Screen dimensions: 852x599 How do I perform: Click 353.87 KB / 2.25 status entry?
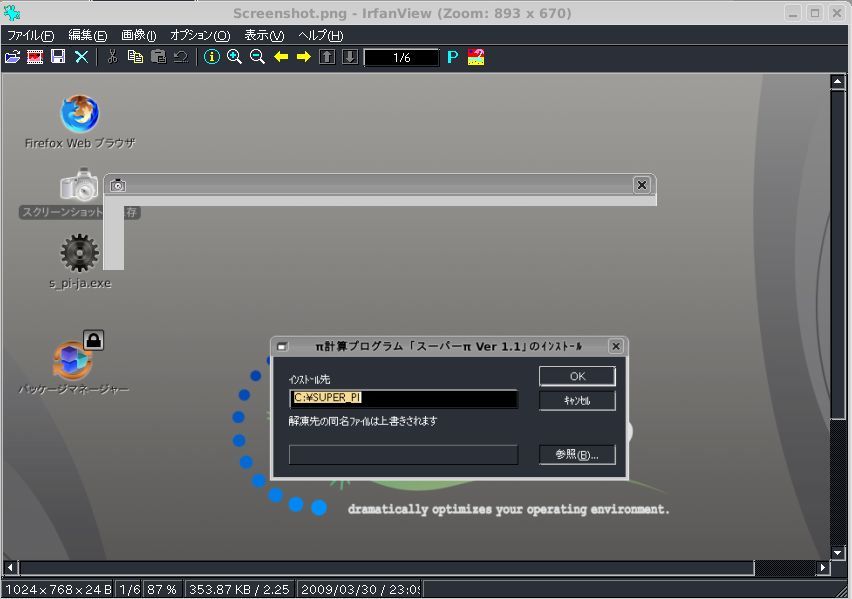(240, 590)
